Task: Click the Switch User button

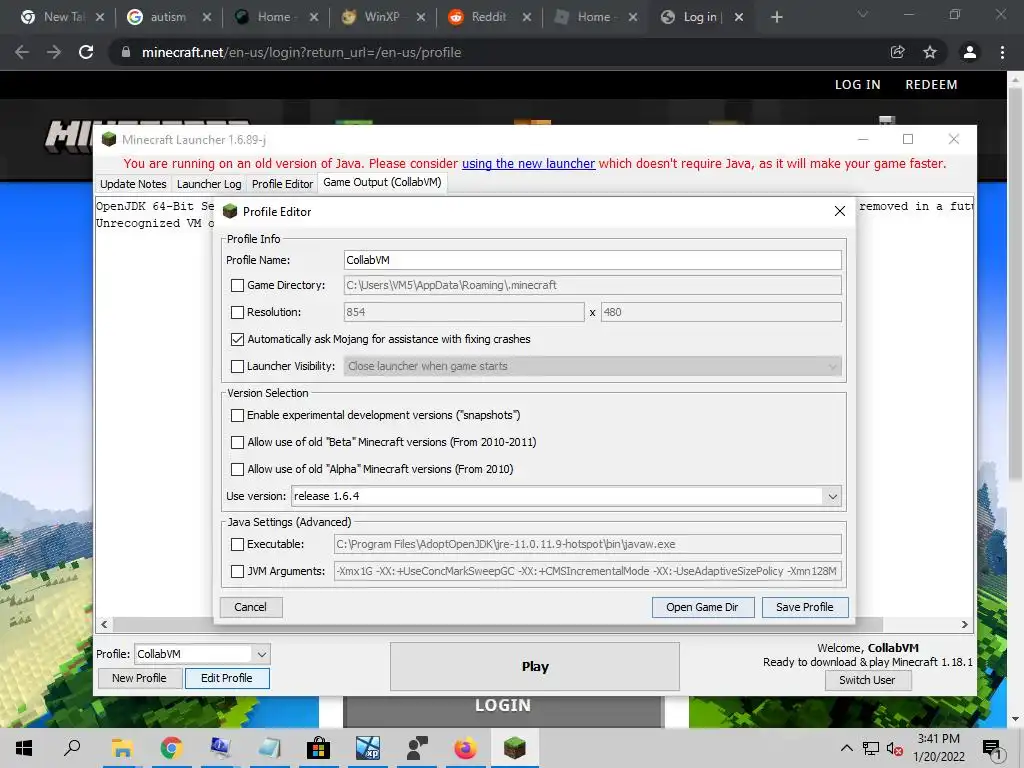Action: point(867,680)
